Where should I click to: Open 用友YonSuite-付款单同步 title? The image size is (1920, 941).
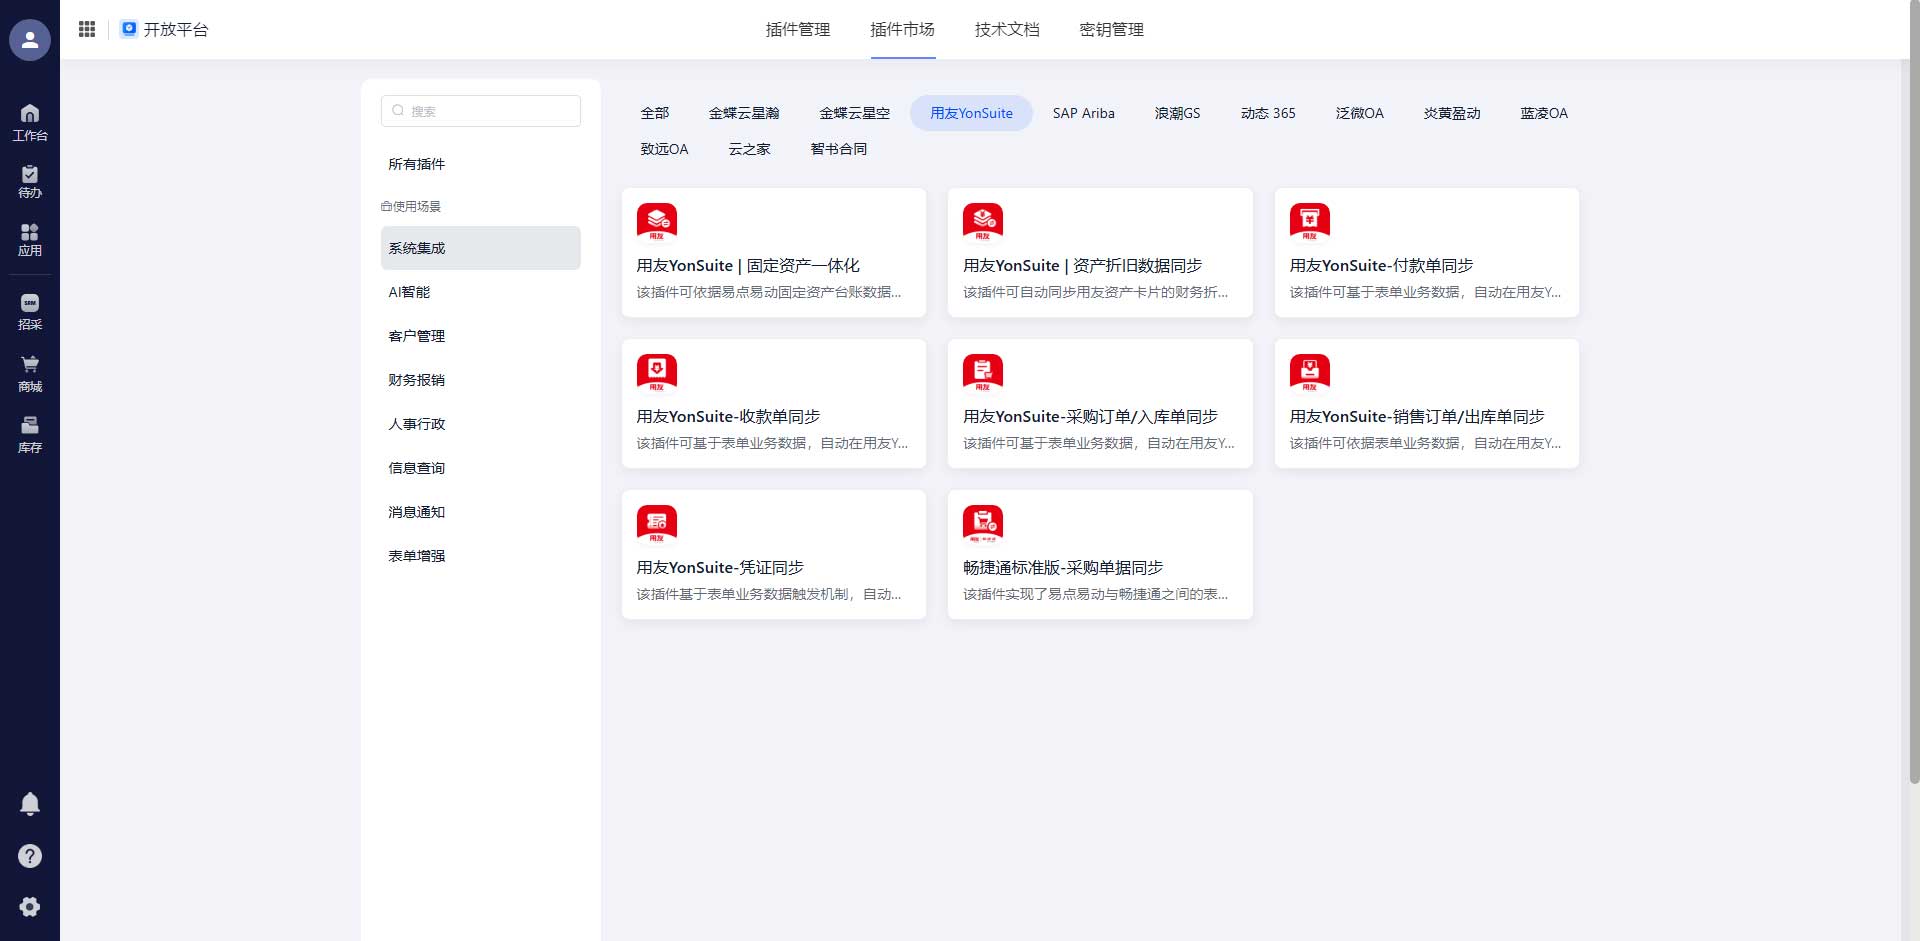point(1381,266)
